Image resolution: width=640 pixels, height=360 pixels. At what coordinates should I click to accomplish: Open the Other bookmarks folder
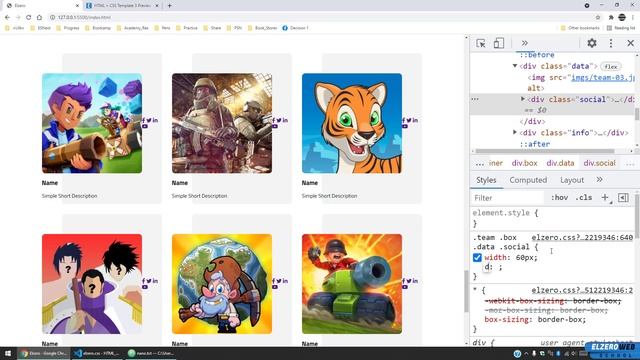580,28
